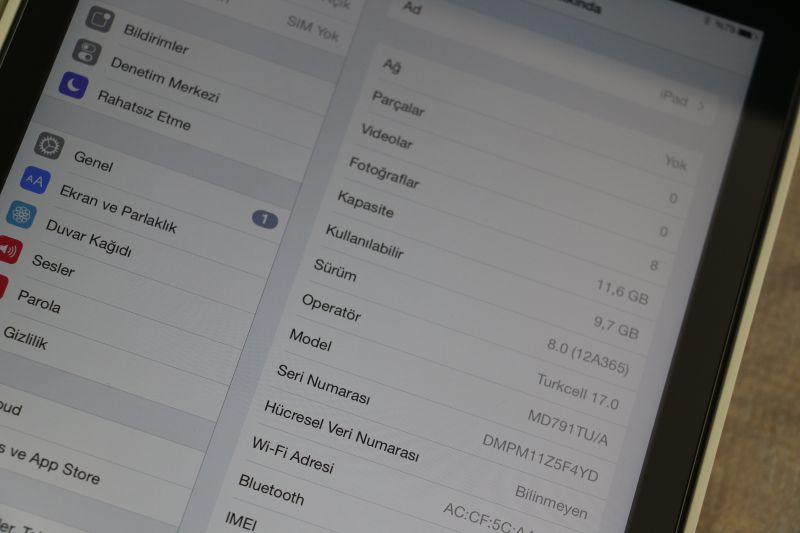Tap the iPad name value
The width and height of the screenshot is (800, 533).
(674, 97)
